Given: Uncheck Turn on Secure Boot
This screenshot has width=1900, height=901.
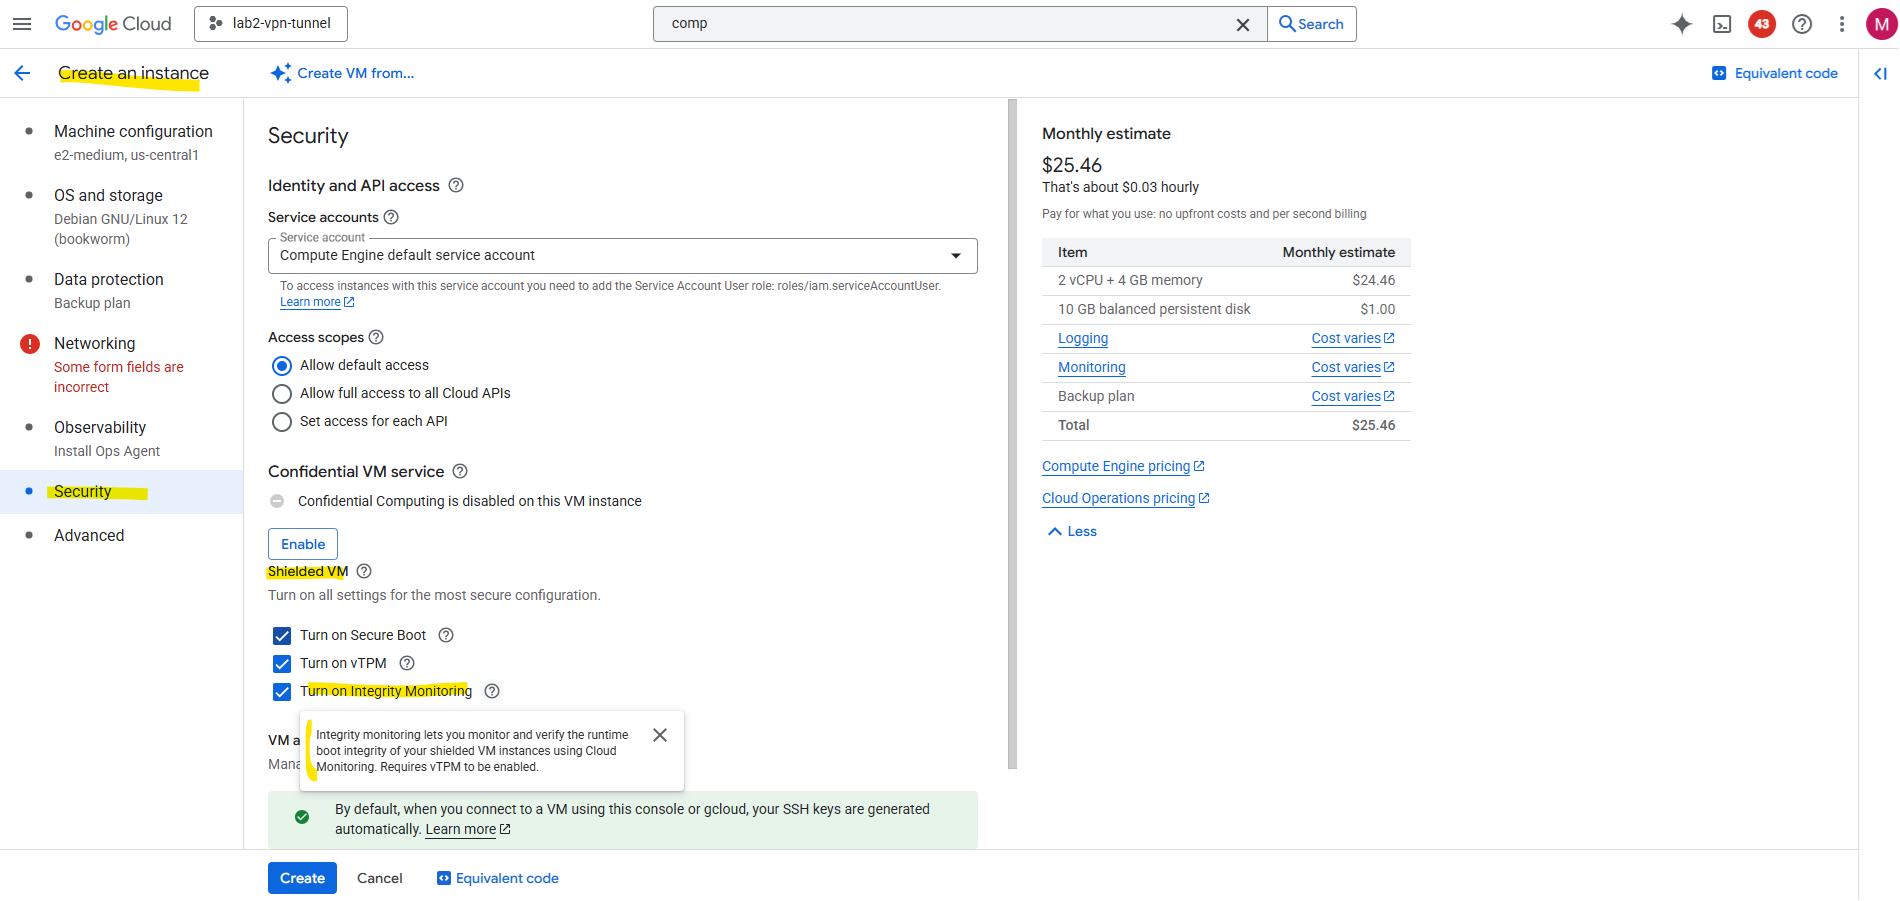Looking at the screenshot, I should pos(282,636).
